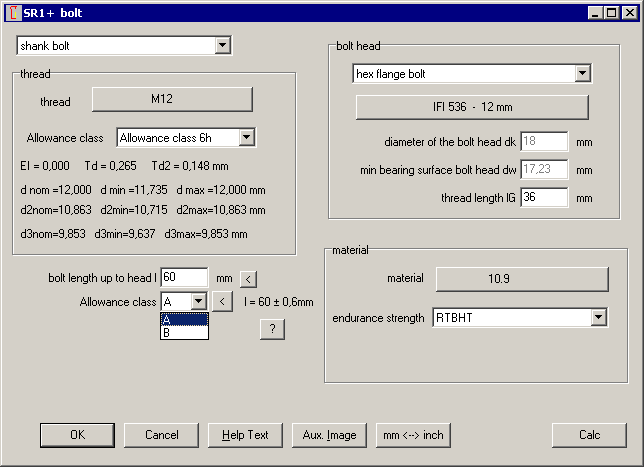Maximize the SR1+ bolt window
Screen dimensions: 644x467
point(610,13)
